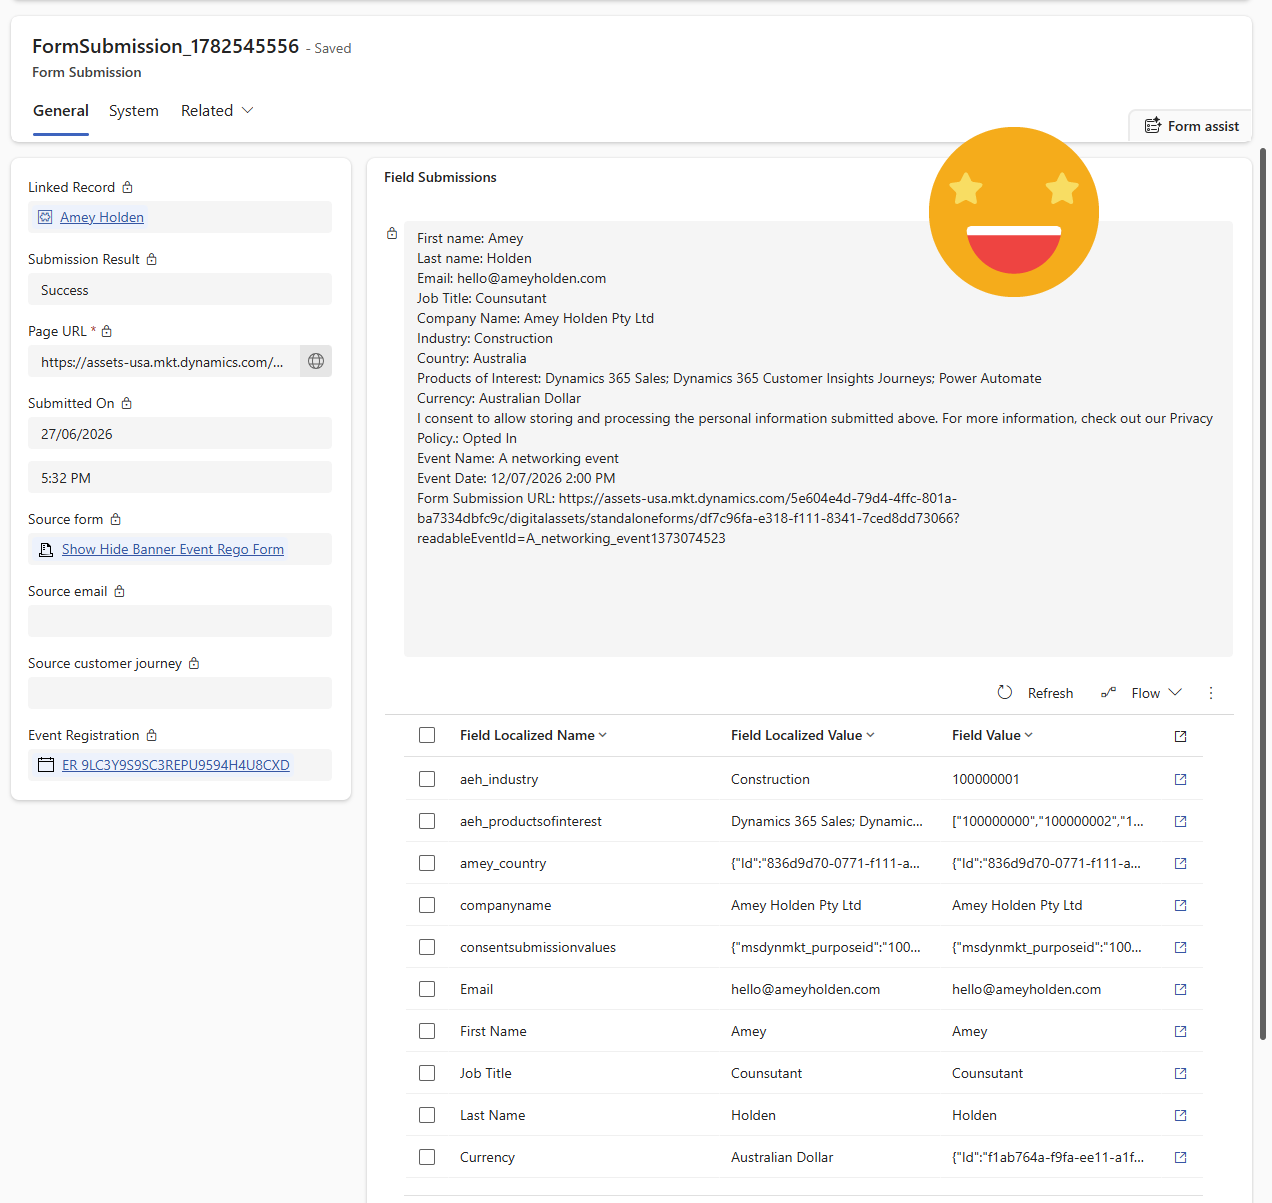1272x1203 pixels.
Task: Click the globe icon beside Page URL
Action: [x=316, y=361]
